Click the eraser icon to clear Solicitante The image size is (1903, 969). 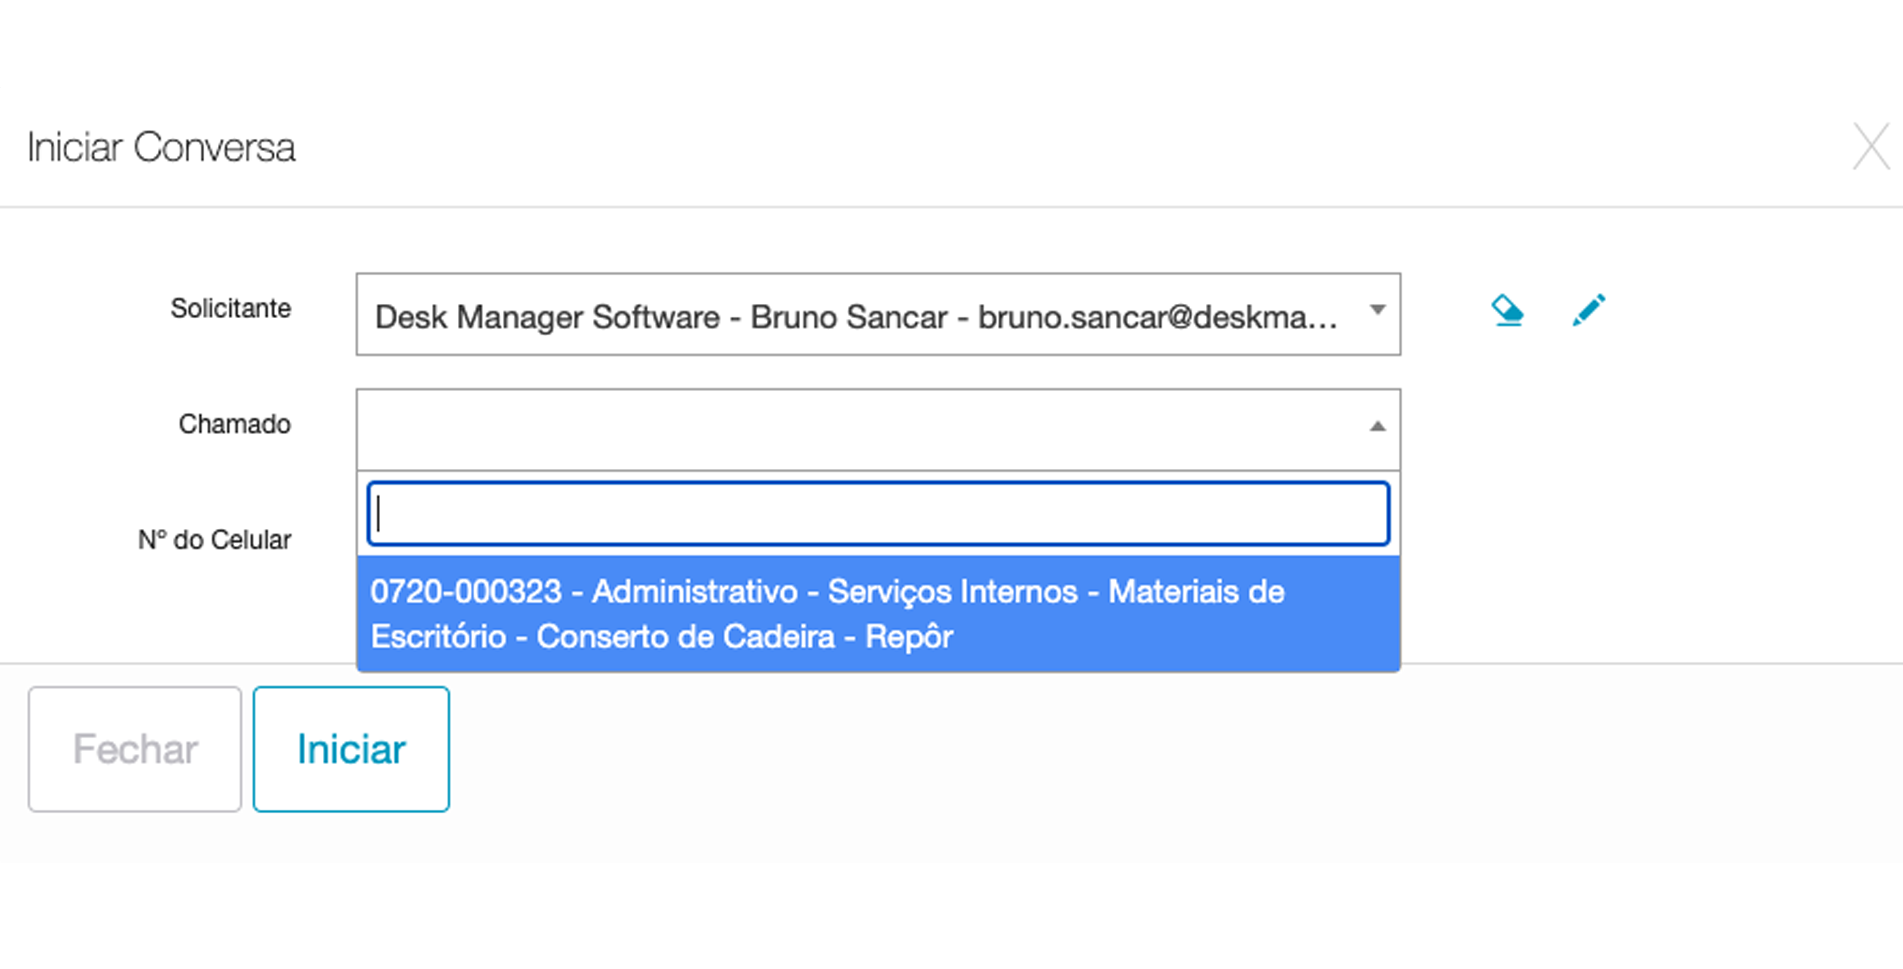click(x=1507, y=311)
